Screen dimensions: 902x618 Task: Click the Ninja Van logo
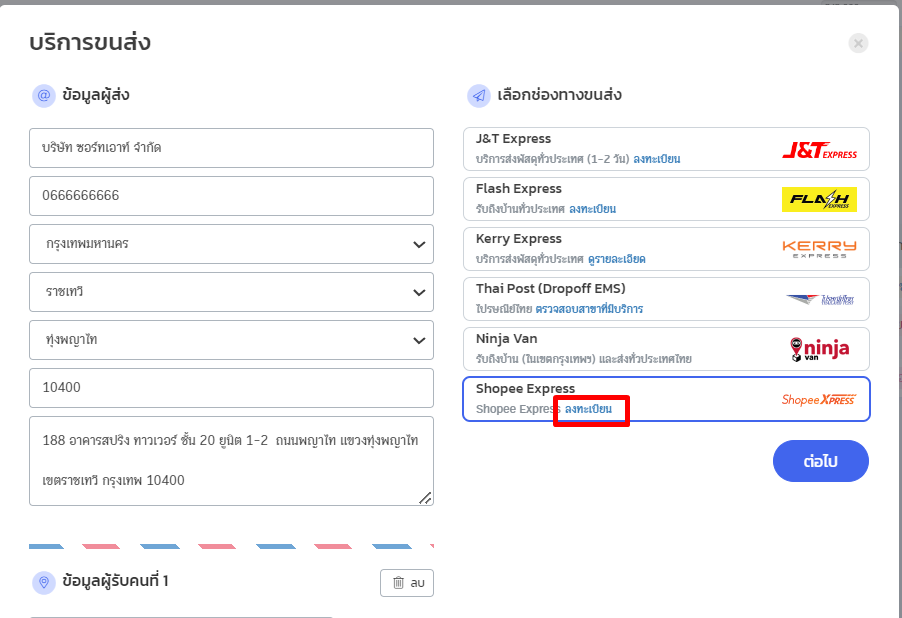coord(819,348)
